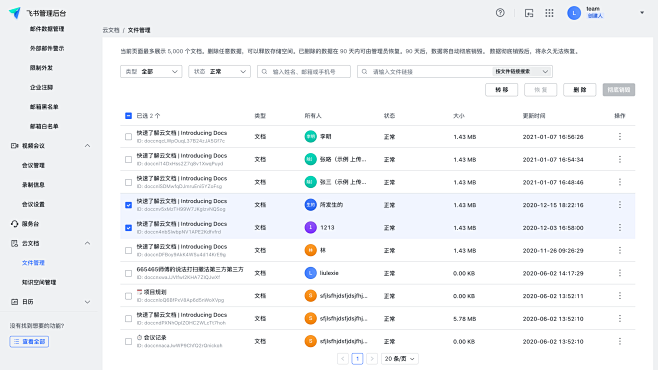Click the 恢复 button
The image size is (658, 370).
[540, 90]
